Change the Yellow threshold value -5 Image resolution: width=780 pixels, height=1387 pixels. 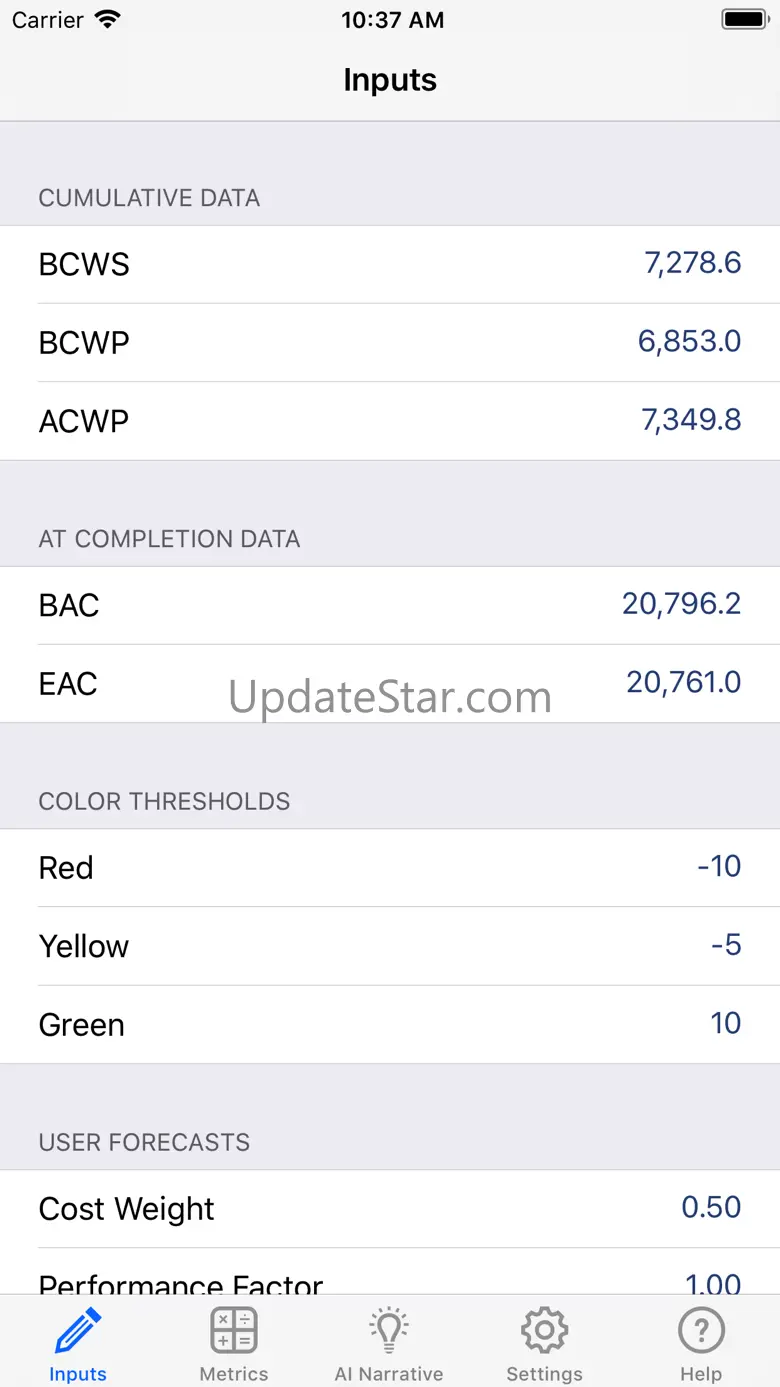726,945
